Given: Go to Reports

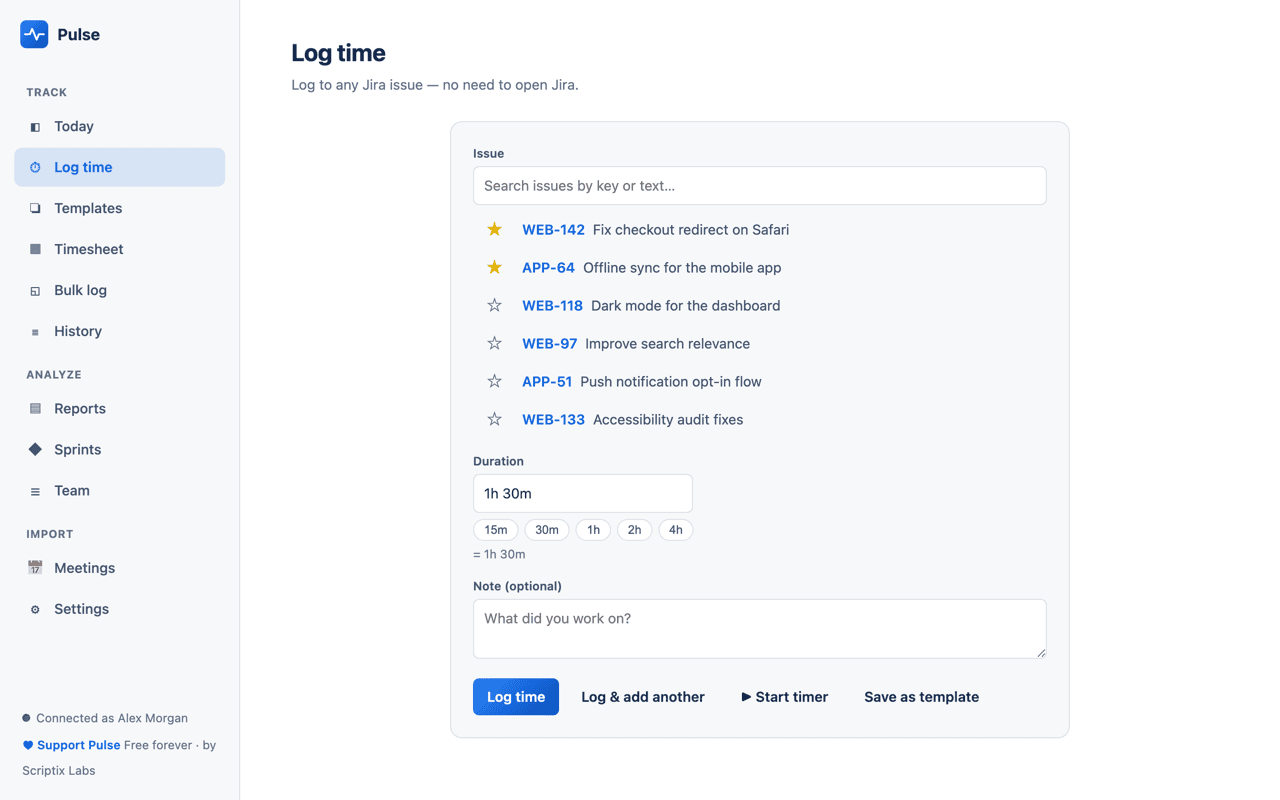Looking at the screenshot, I should (119, 409).
